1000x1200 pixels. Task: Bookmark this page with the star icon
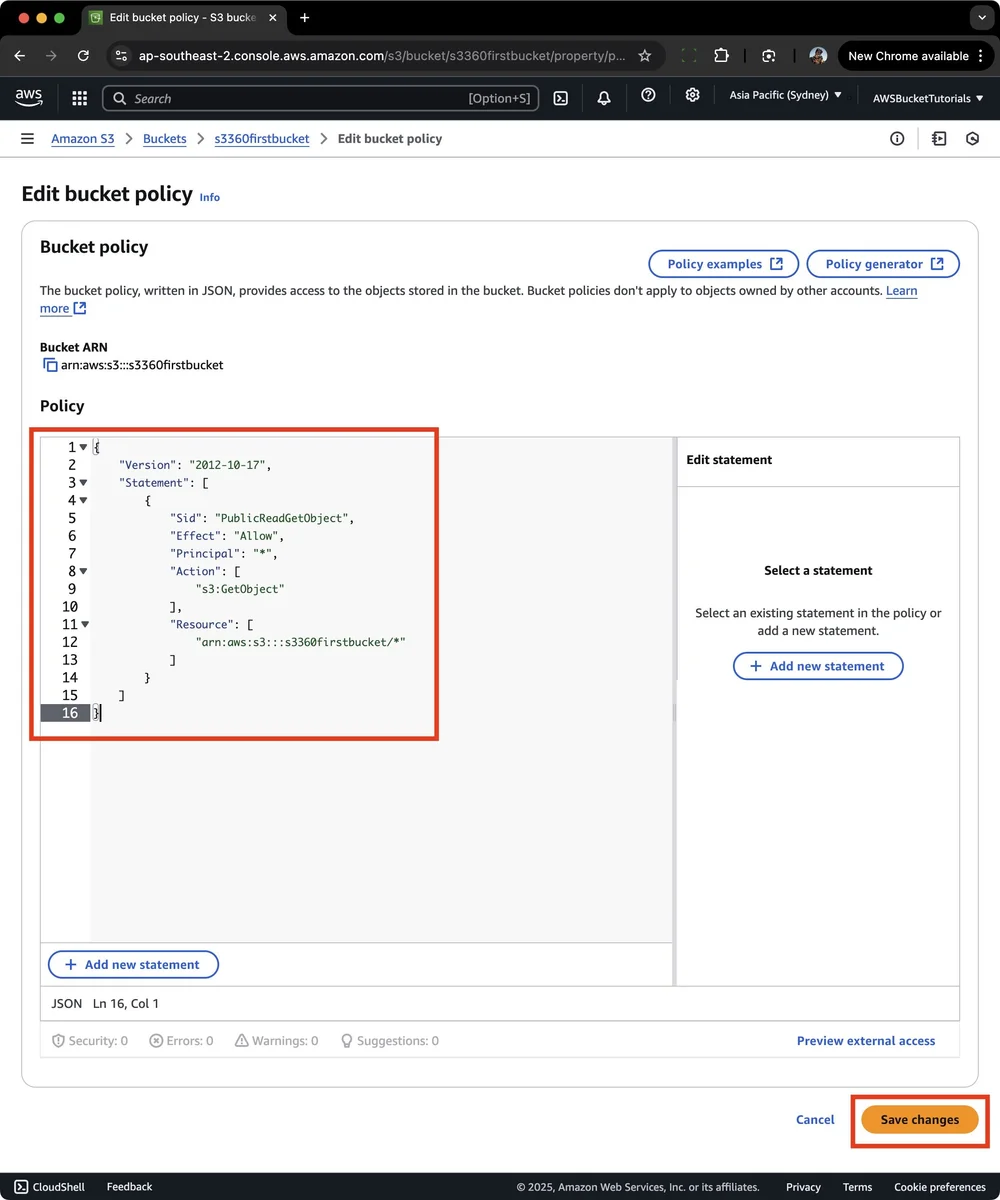(645, 56)
